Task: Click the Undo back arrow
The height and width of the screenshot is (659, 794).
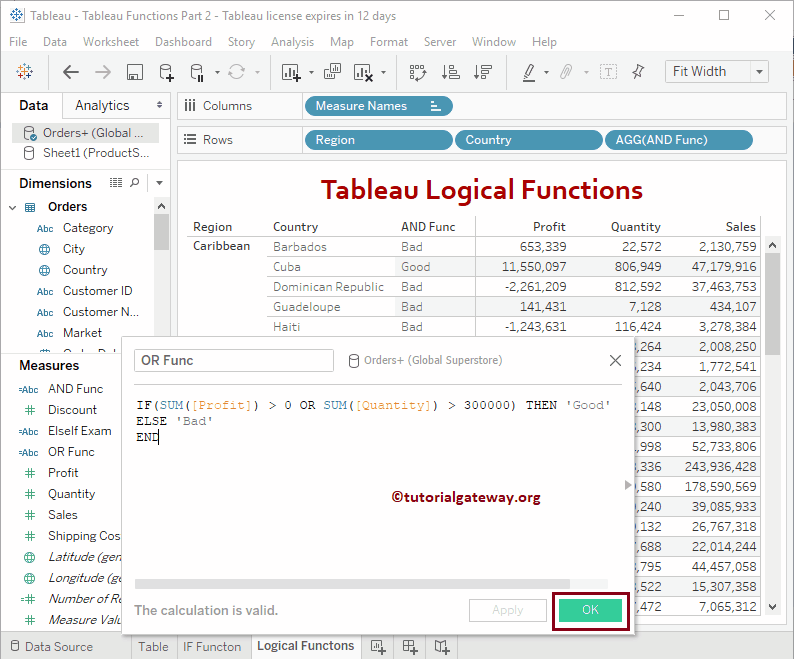Action: point(71,72)
